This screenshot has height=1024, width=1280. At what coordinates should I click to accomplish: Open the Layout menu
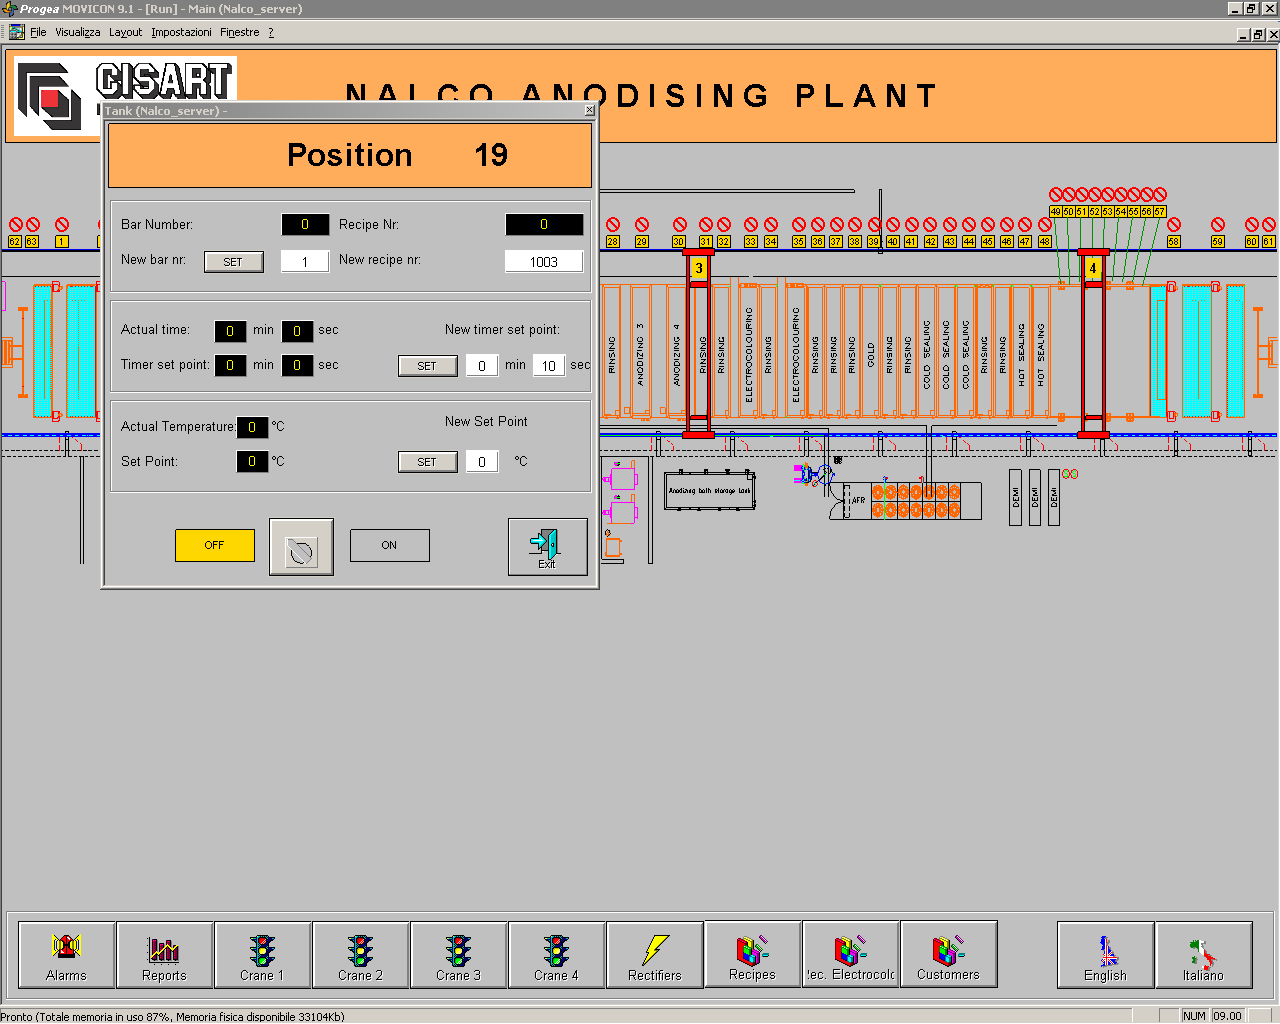click(x=125, y=32)
